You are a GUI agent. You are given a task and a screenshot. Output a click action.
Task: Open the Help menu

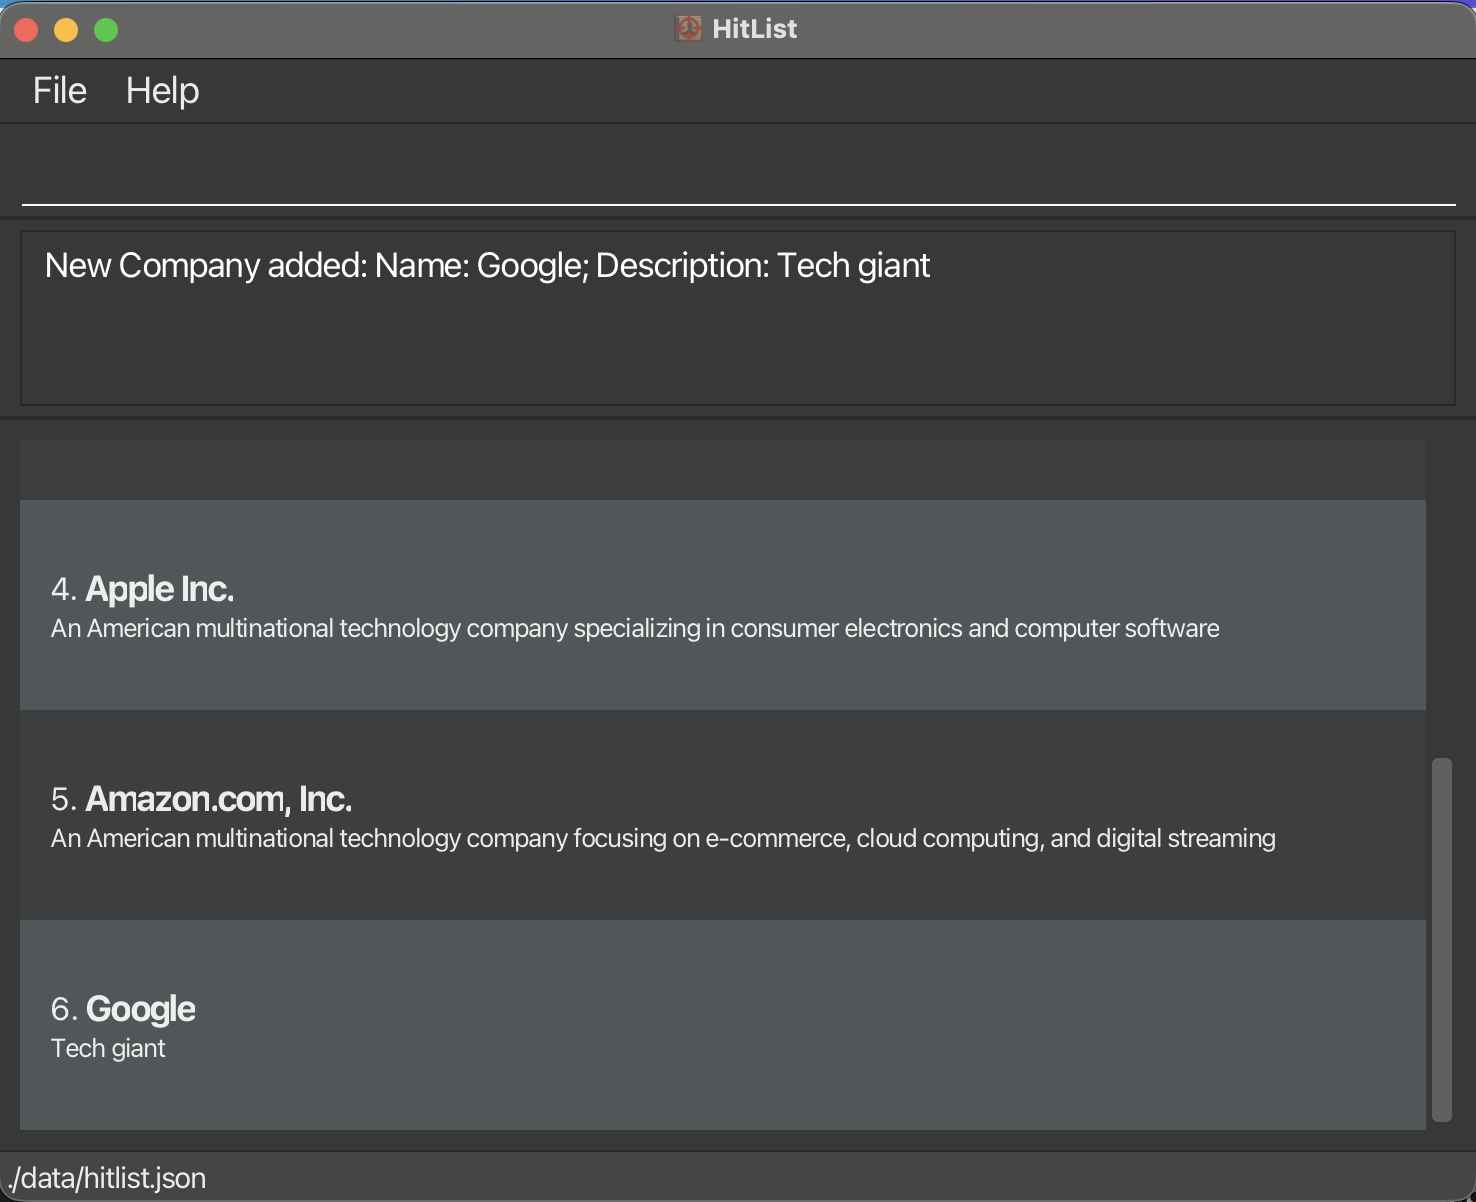click(x=162, y=90)
